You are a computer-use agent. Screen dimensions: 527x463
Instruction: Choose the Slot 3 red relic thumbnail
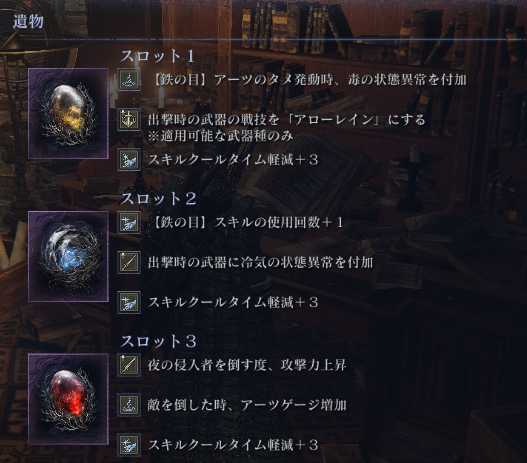(x=68, y=399)
